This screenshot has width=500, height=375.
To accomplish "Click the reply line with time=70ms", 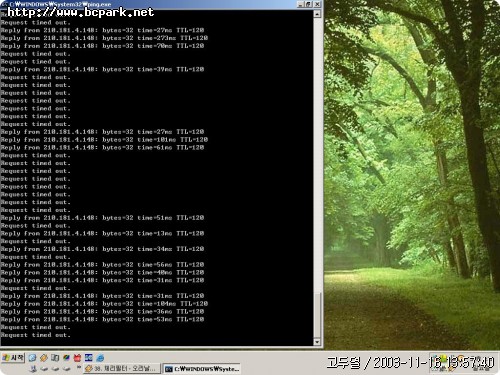I will 102,46.
